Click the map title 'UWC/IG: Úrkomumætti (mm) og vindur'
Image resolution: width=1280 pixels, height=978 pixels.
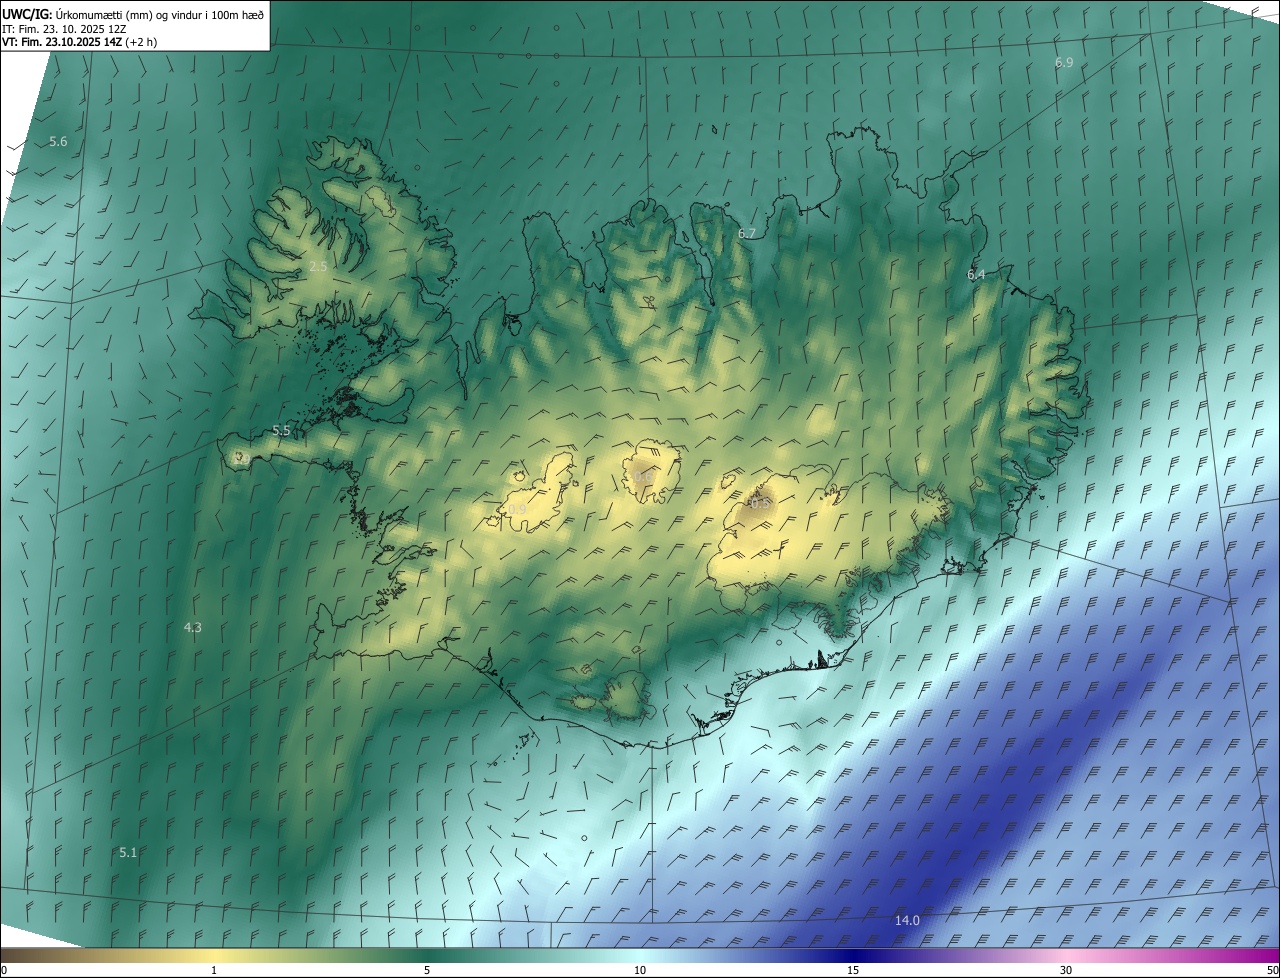tap(133, 14)
